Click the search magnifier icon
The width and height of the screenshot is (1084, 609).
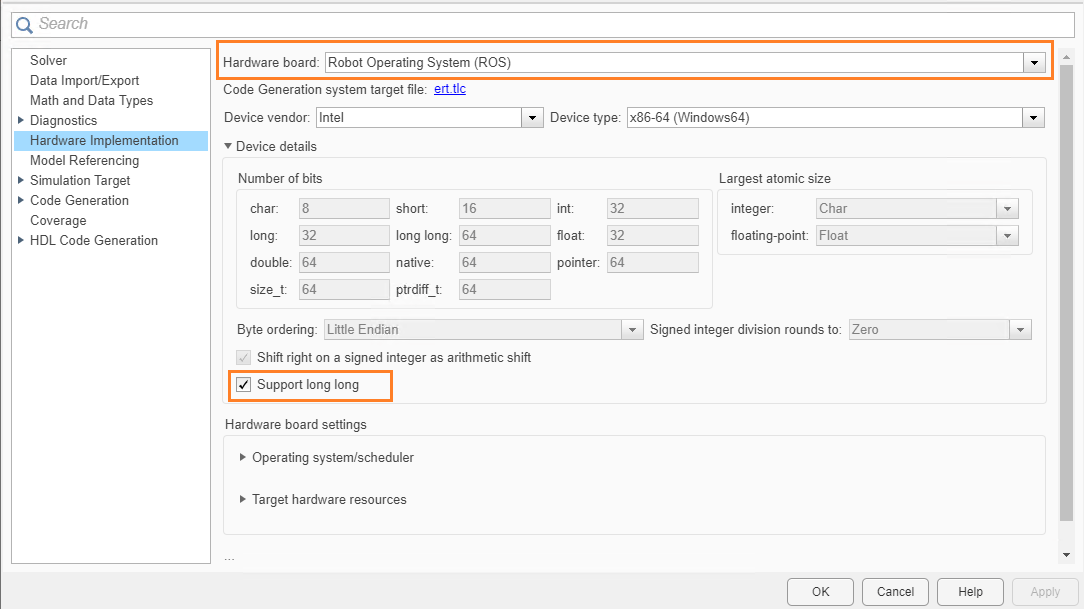[24, 24]
